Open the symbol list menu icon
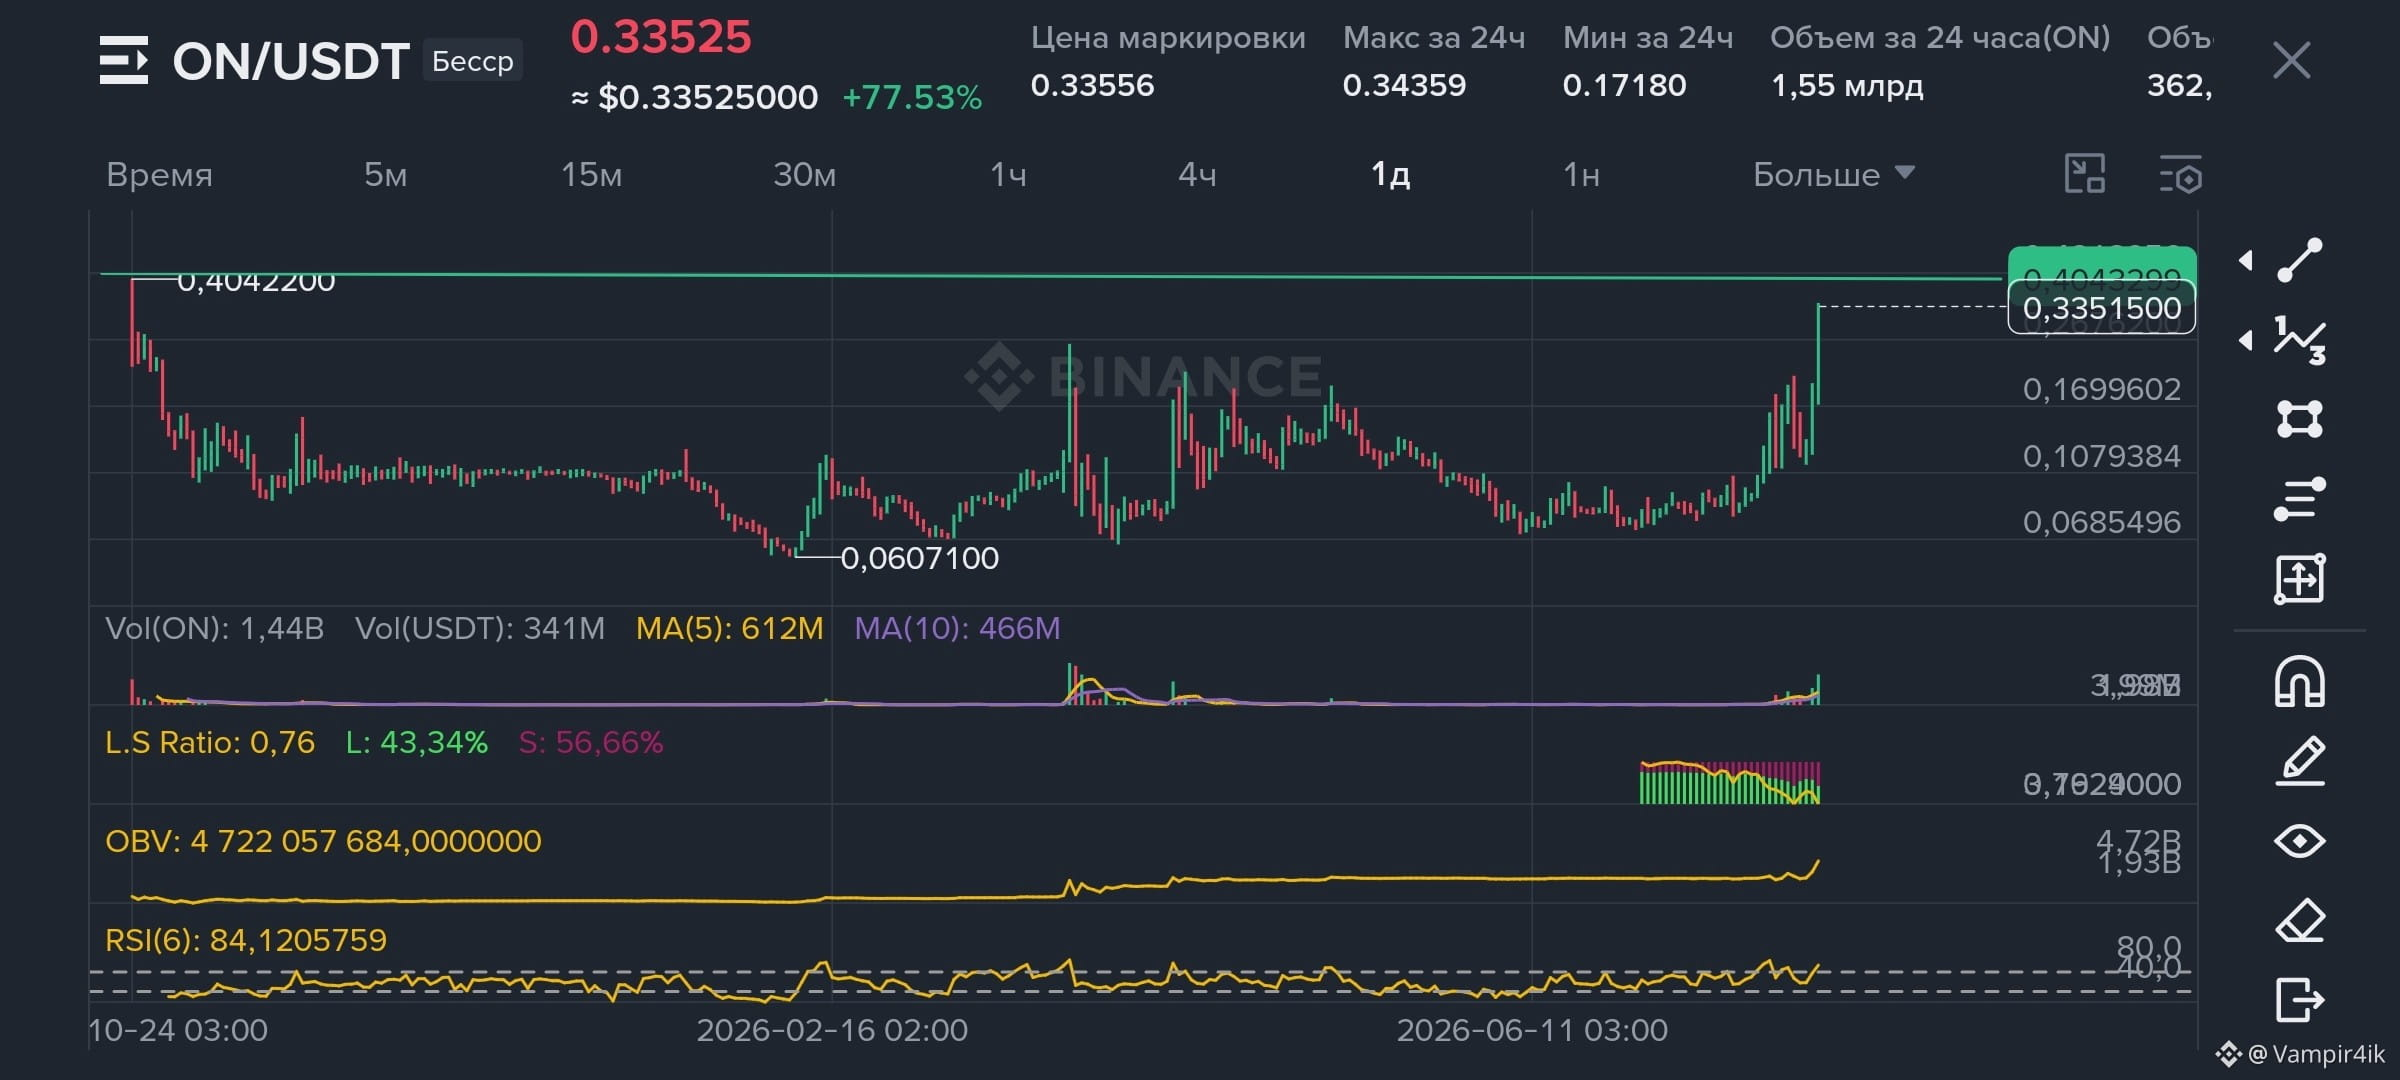2400x1080 pixels. (124, 60)
